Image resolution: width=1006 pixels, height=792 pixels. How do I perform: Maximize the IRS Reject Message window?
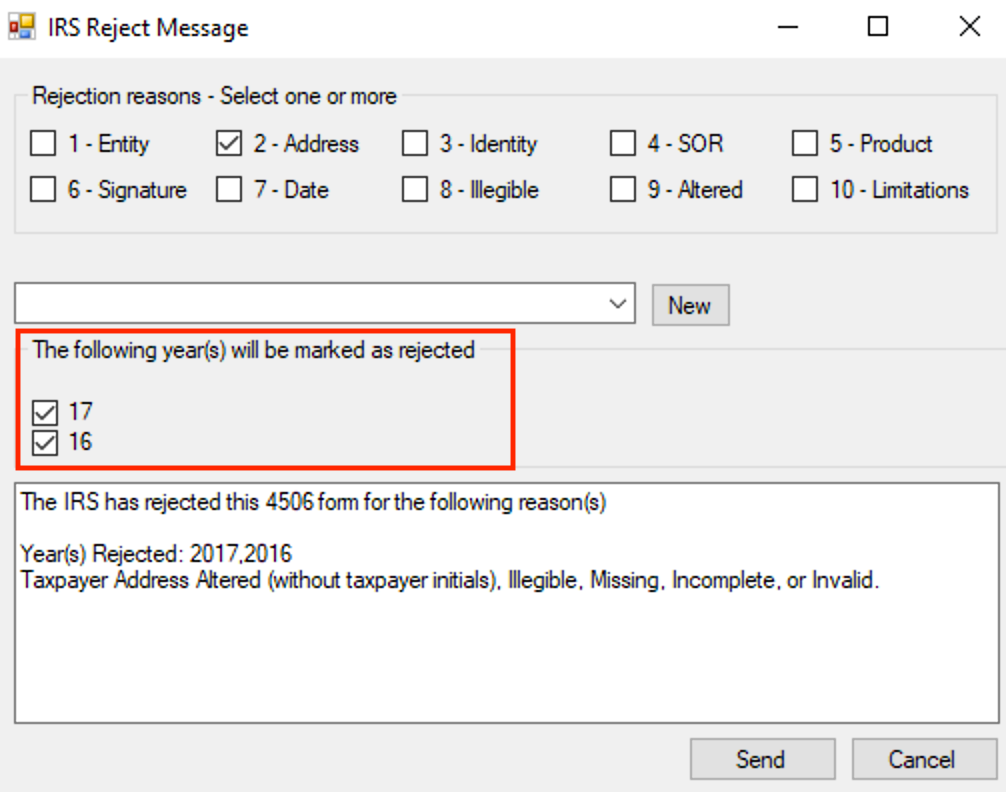(x=878, y=27)
